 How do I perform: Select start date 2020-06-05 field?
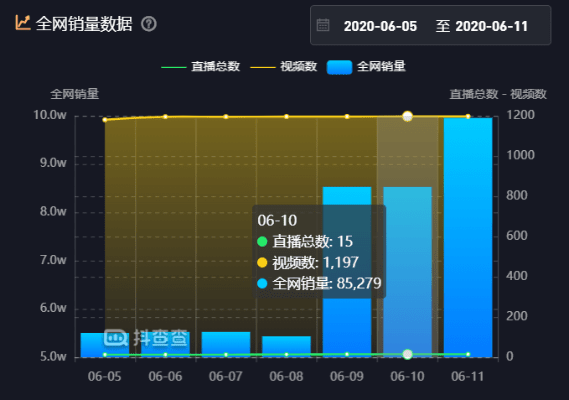point(380,26)
